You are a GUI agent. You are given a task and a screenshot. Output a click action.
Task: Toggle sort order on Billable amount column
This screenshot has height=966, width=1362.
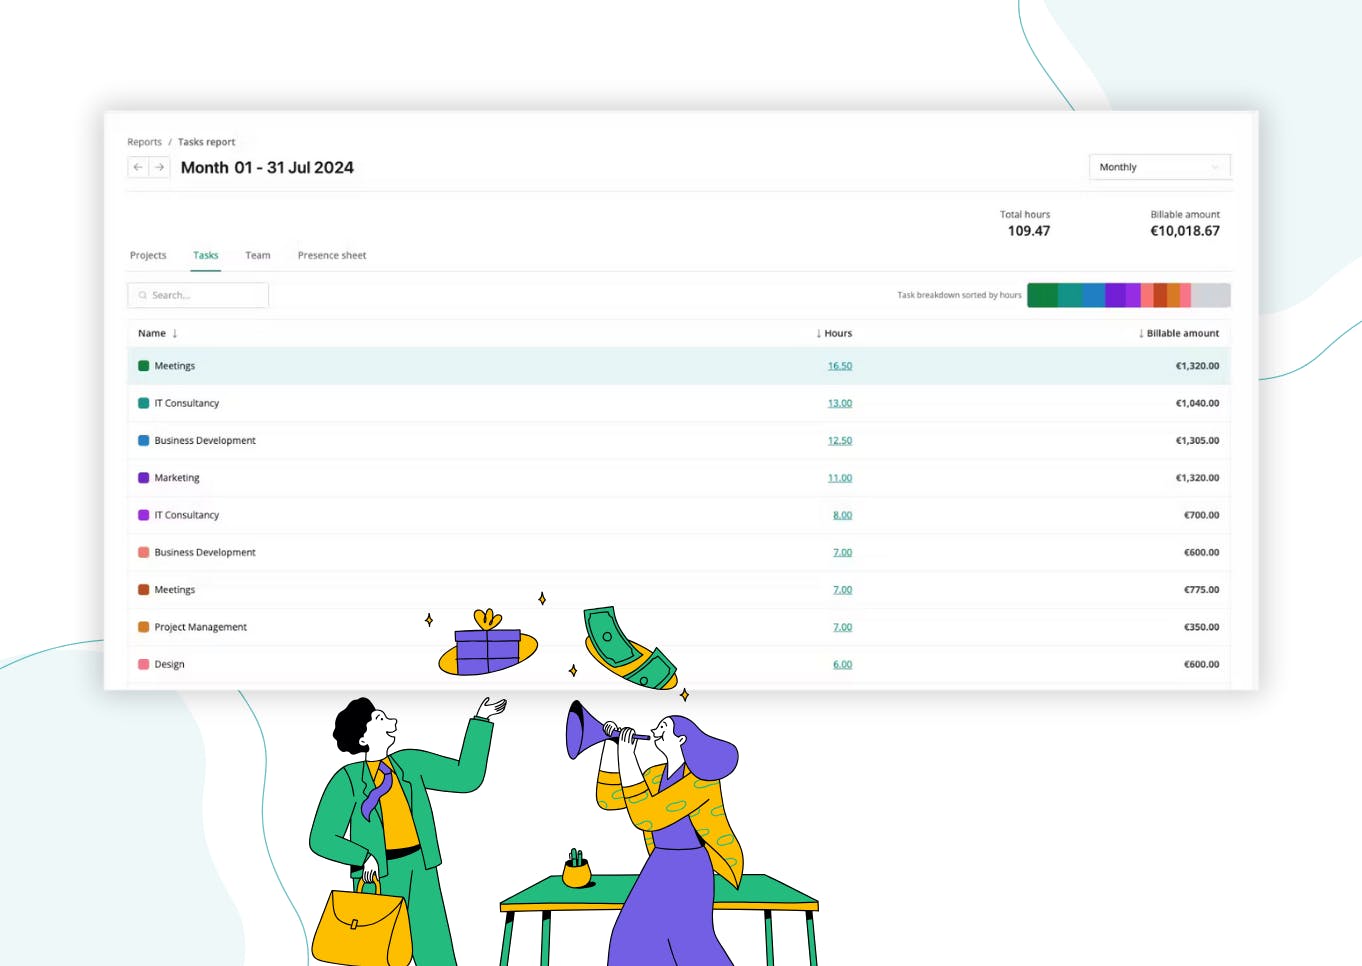1180,333
